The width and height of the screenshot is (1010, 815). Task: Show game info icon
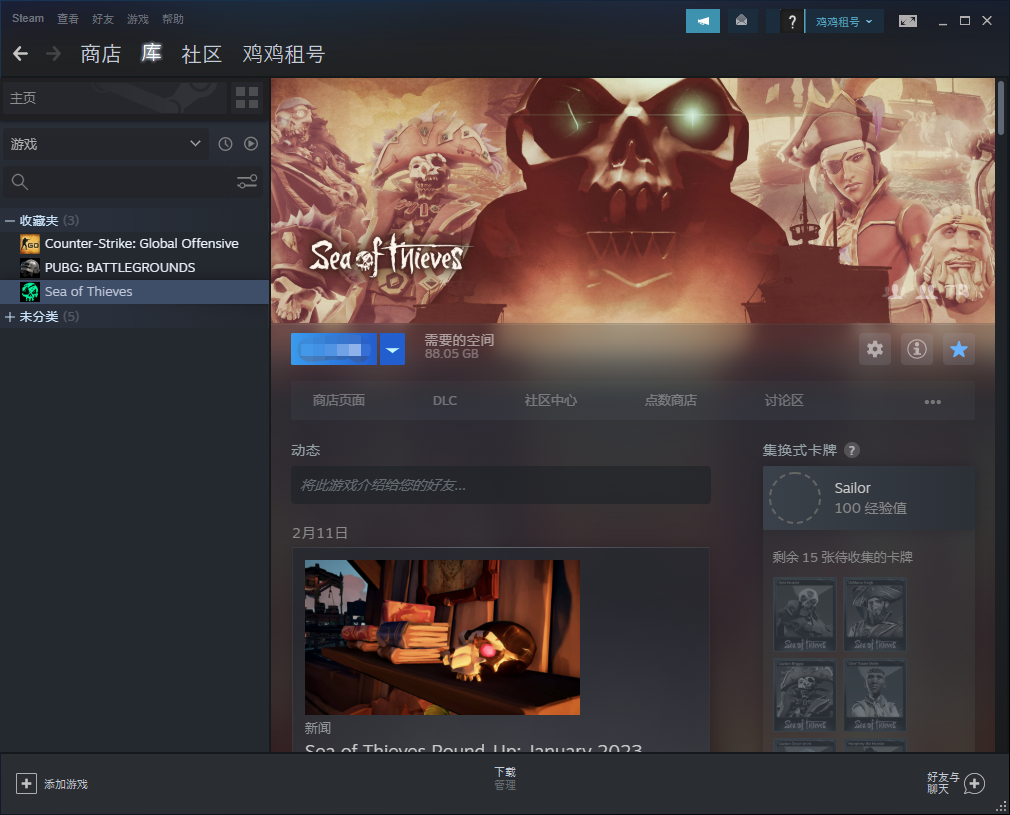(x=917, y=349)
